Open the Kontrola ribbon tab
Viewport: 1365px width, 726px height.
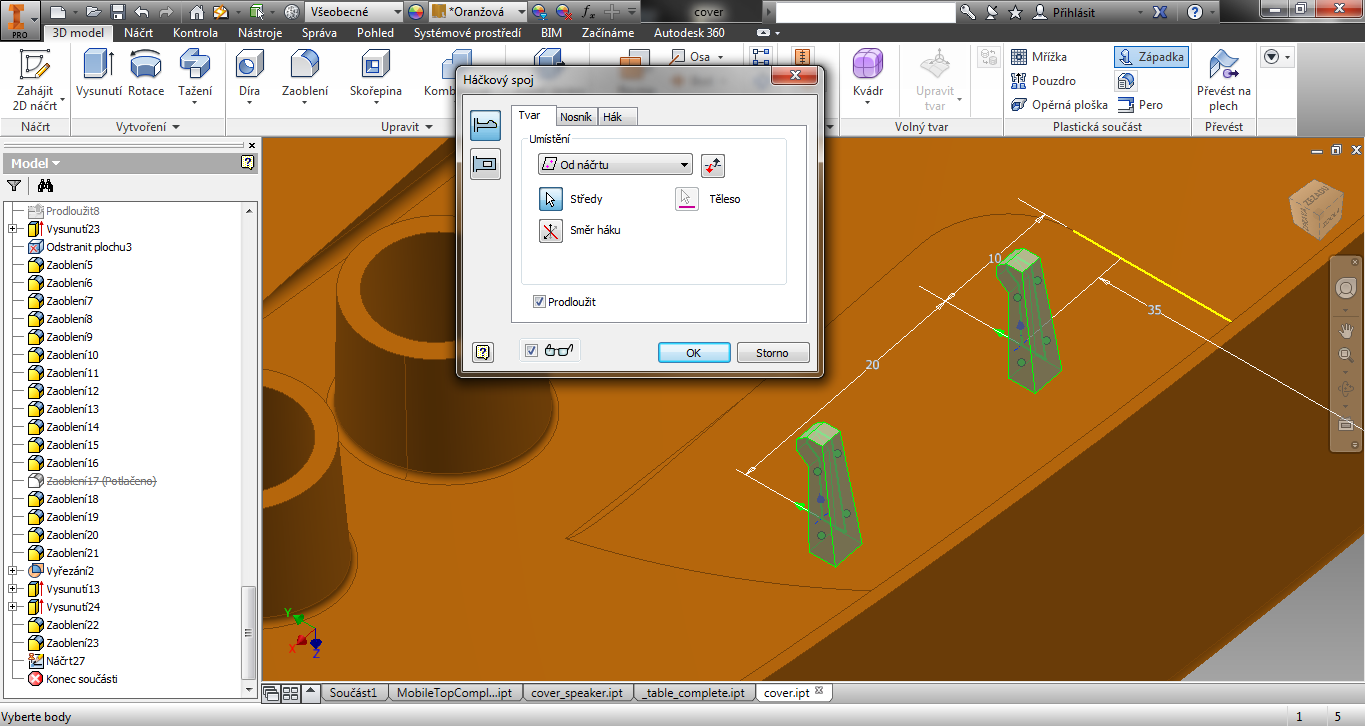pos(195,33)
